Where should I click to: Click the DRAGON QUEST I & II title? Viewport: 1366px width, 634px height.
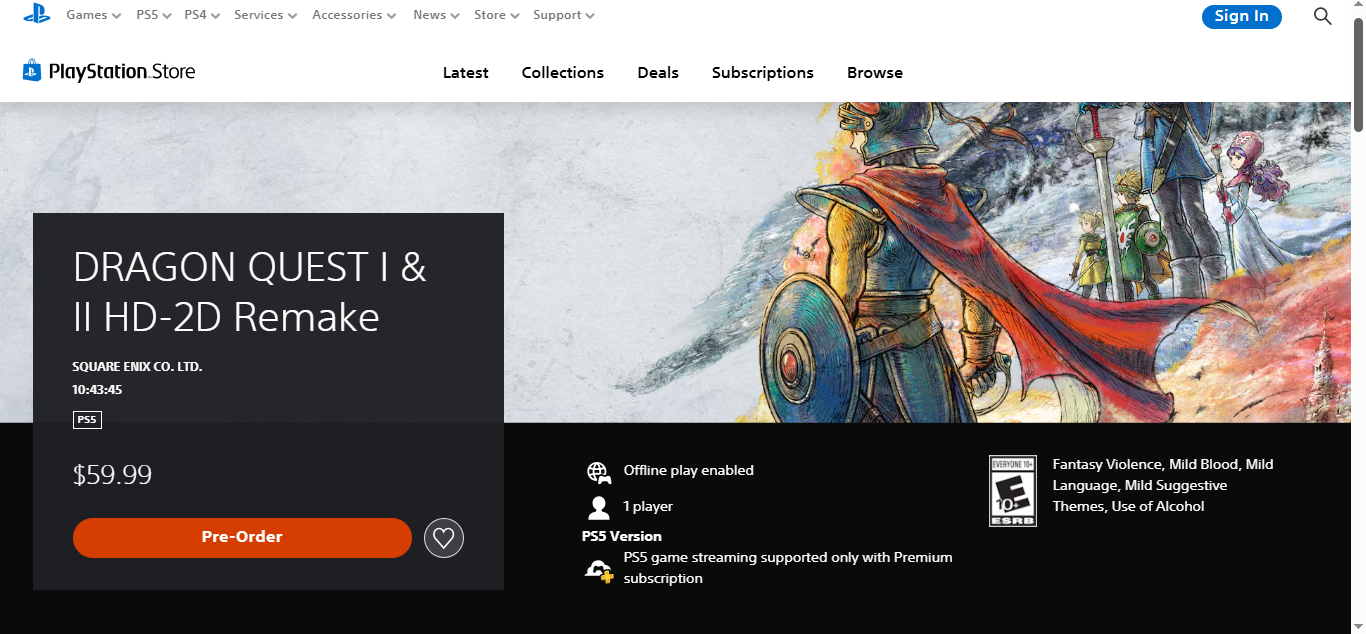click(250, 292)
